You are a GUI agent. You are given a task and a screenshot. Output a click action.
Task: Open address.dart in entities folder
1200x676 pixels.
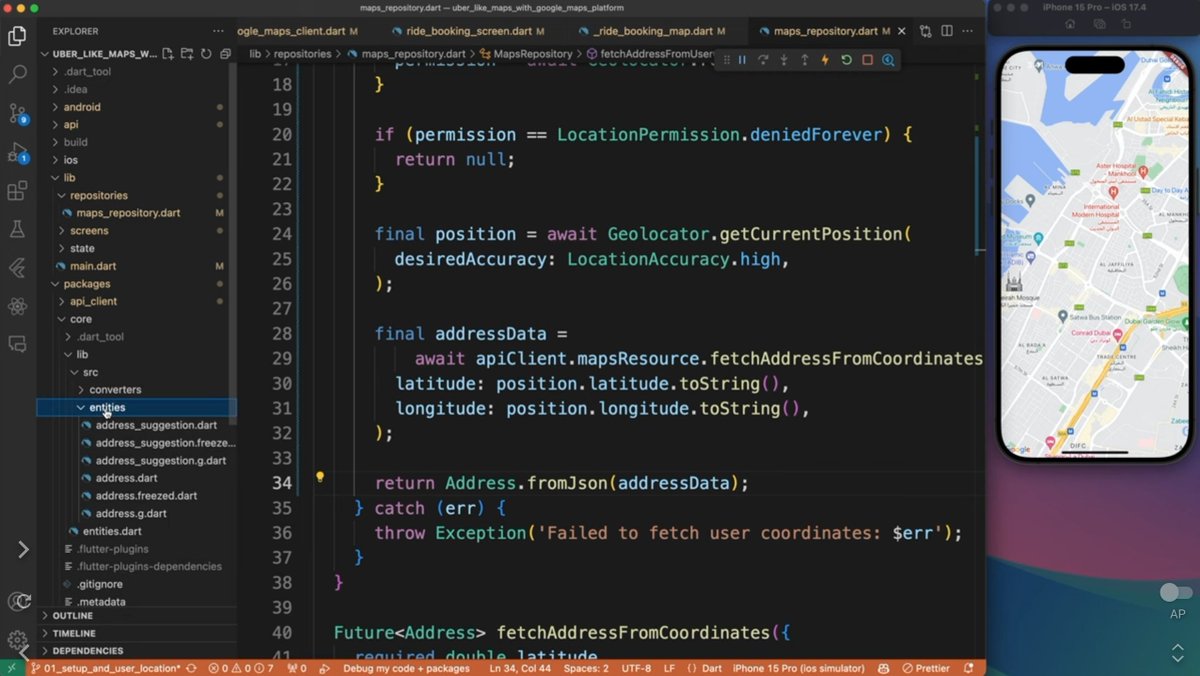pyautogui.click(x=136, y=478)
